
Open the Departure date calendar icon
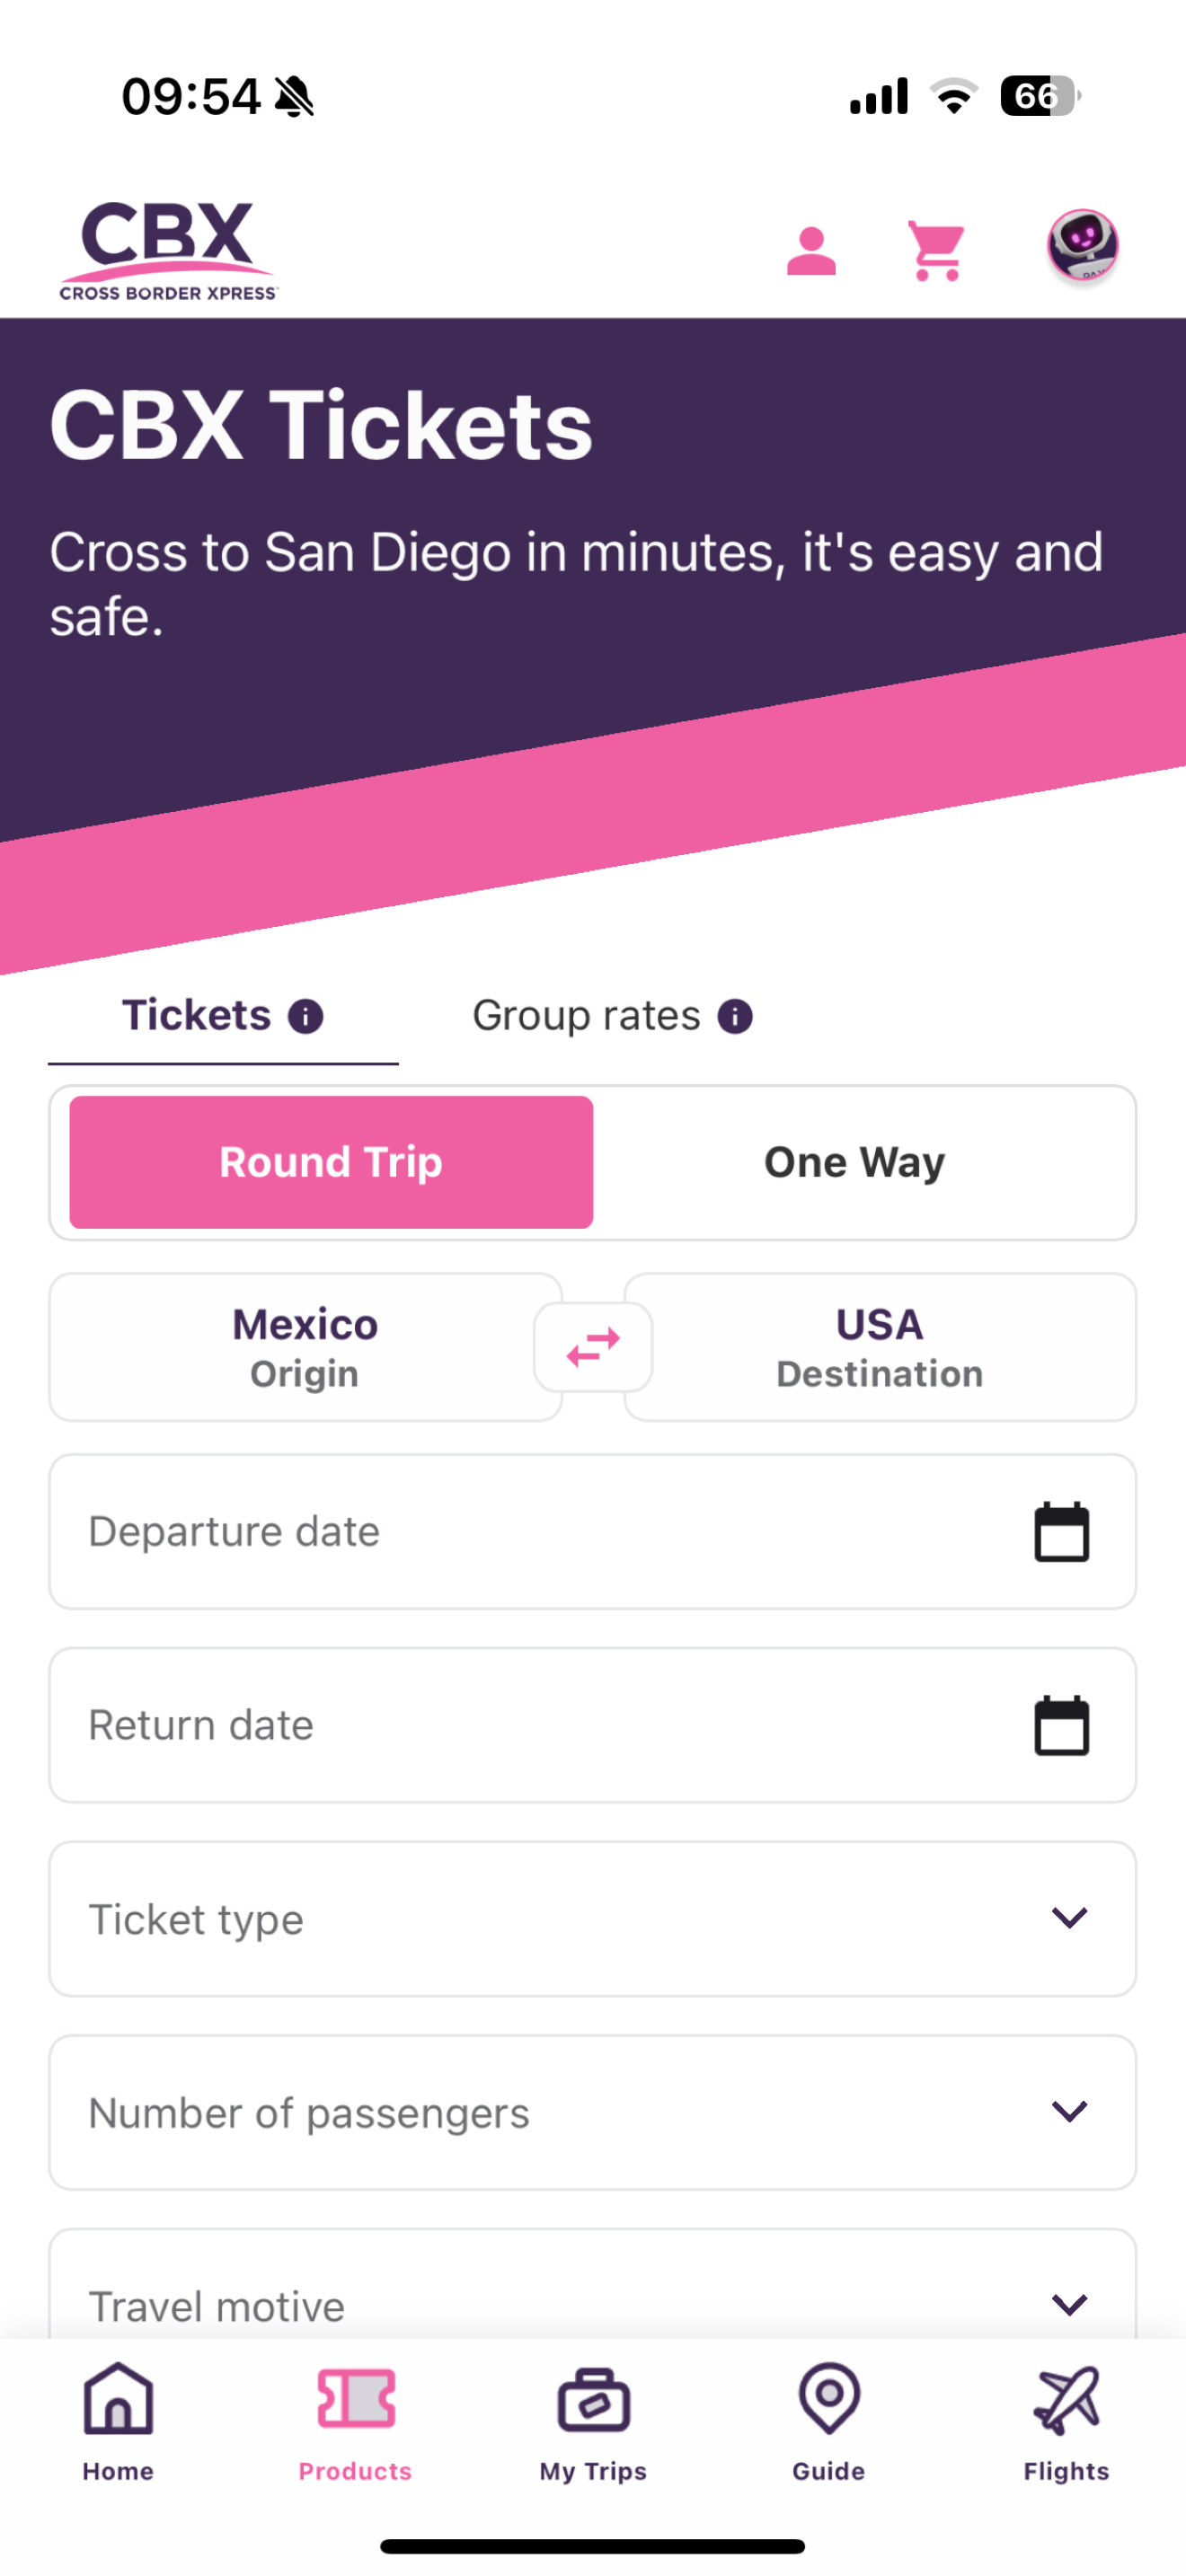pyautogui.click(x=1061, y=1531)
